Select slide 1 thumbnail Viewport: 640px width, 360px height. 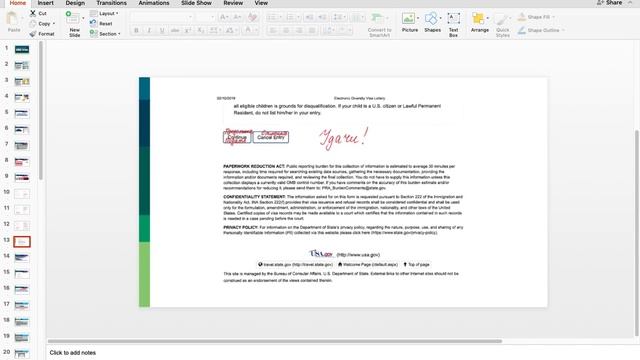click(x=22, y=49)
